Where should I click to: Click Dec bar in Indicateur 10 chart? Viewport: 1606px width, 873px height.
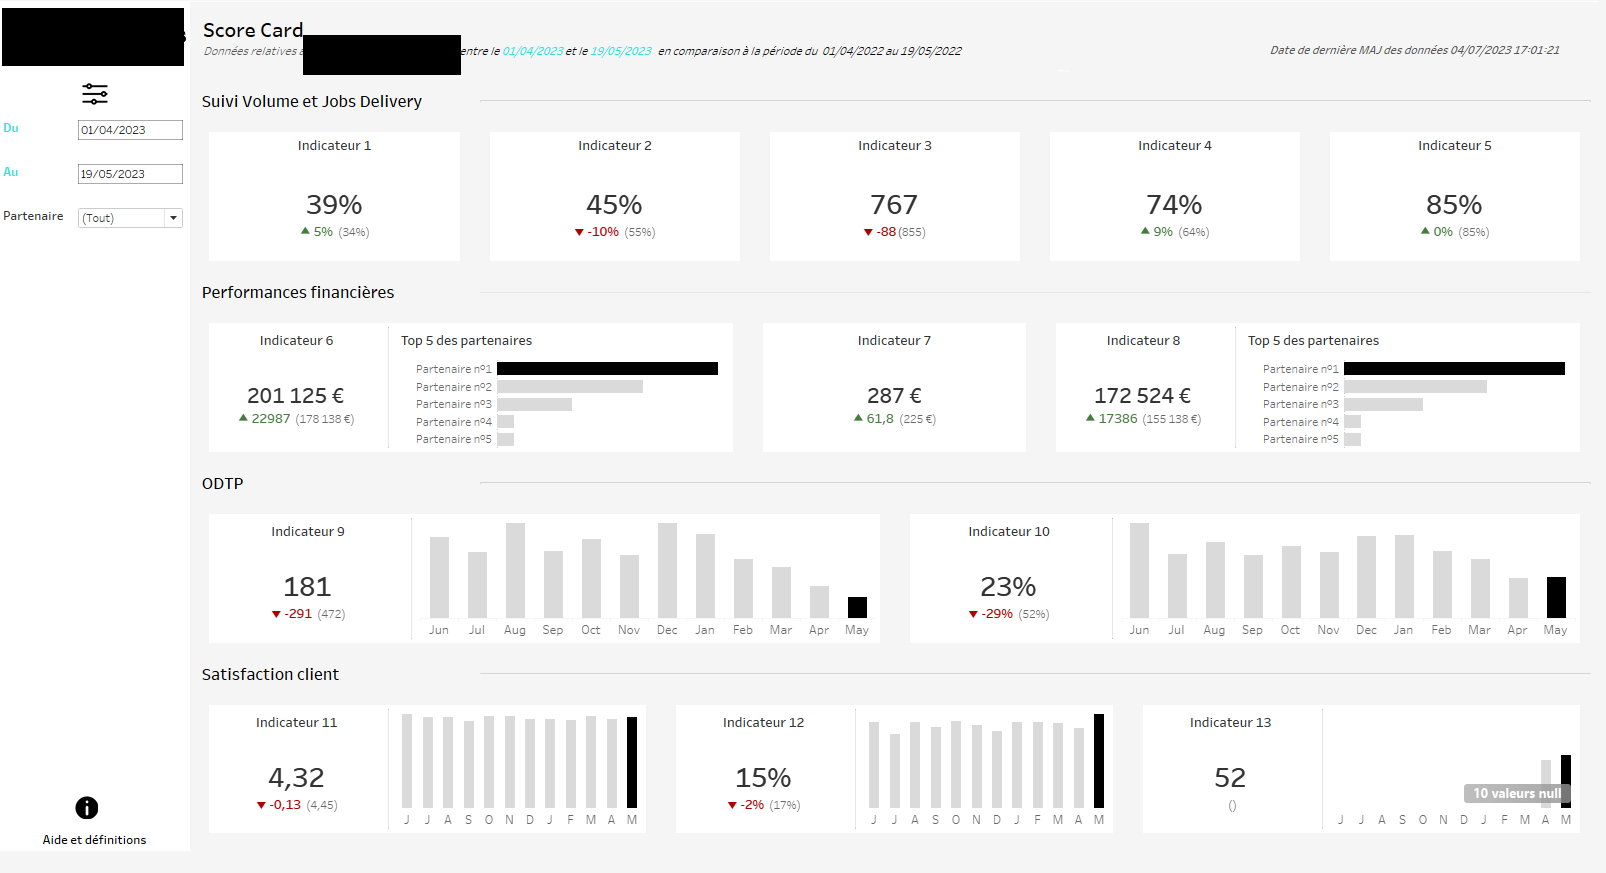[x=1366, y=577]
